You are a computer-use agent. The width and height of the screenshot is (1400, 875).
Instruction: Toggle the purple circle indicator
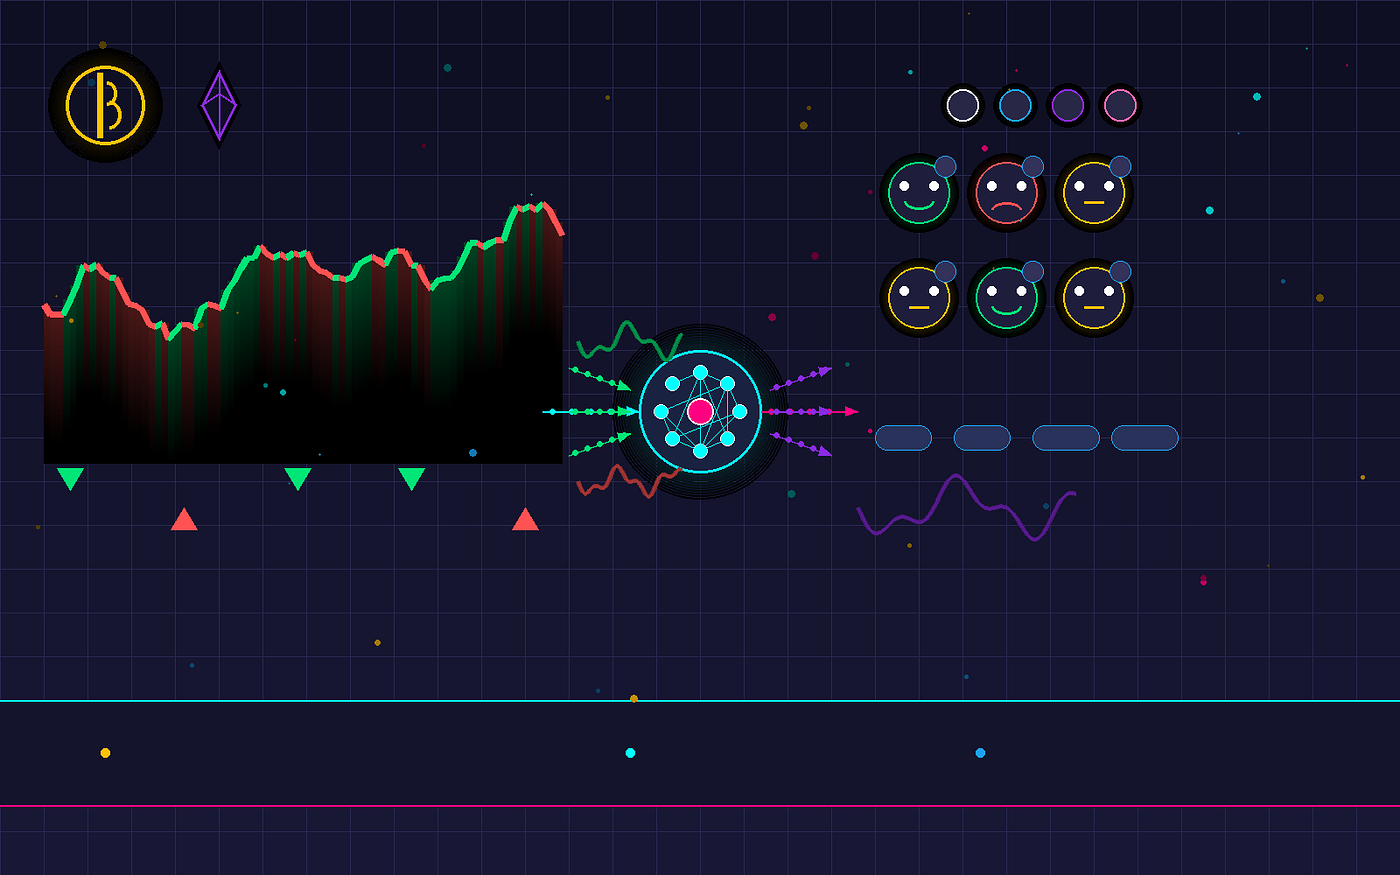pyautogui.click(x=1068, y=105)
